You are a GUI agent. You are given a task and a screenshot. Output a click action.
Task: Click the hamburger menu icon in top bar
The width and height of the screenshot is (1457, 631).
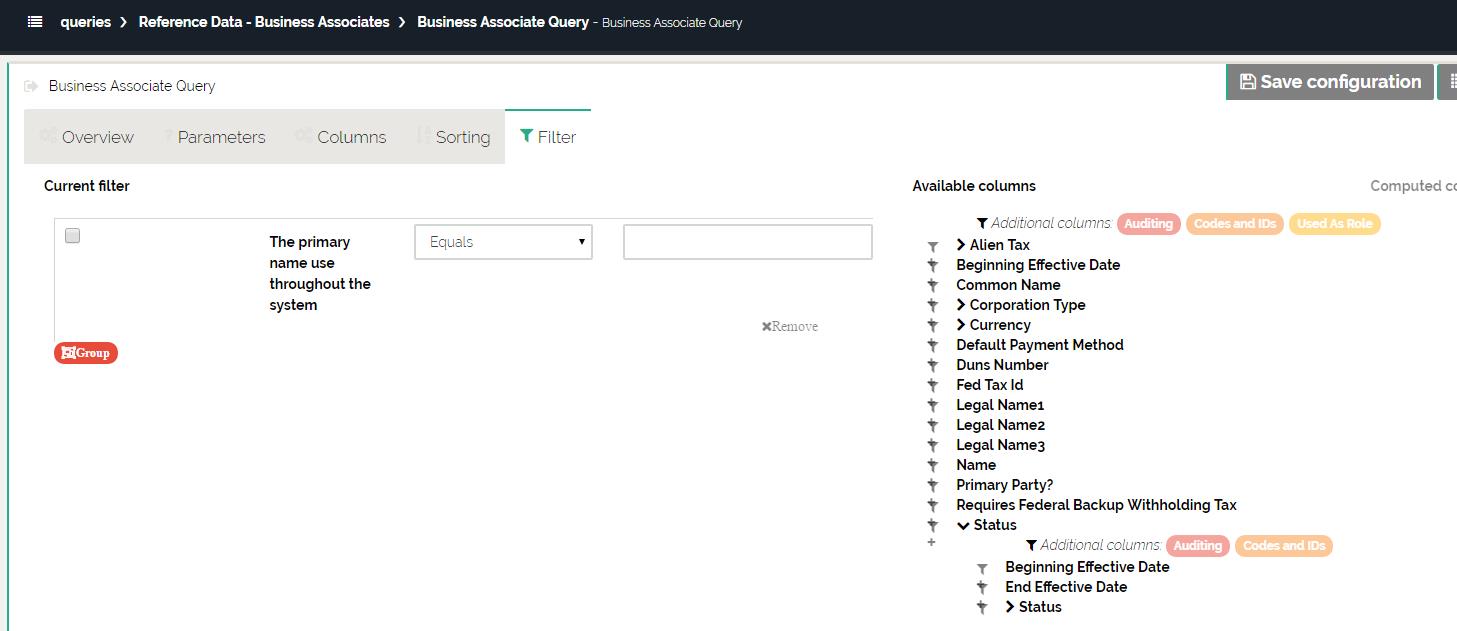(35, 21)
